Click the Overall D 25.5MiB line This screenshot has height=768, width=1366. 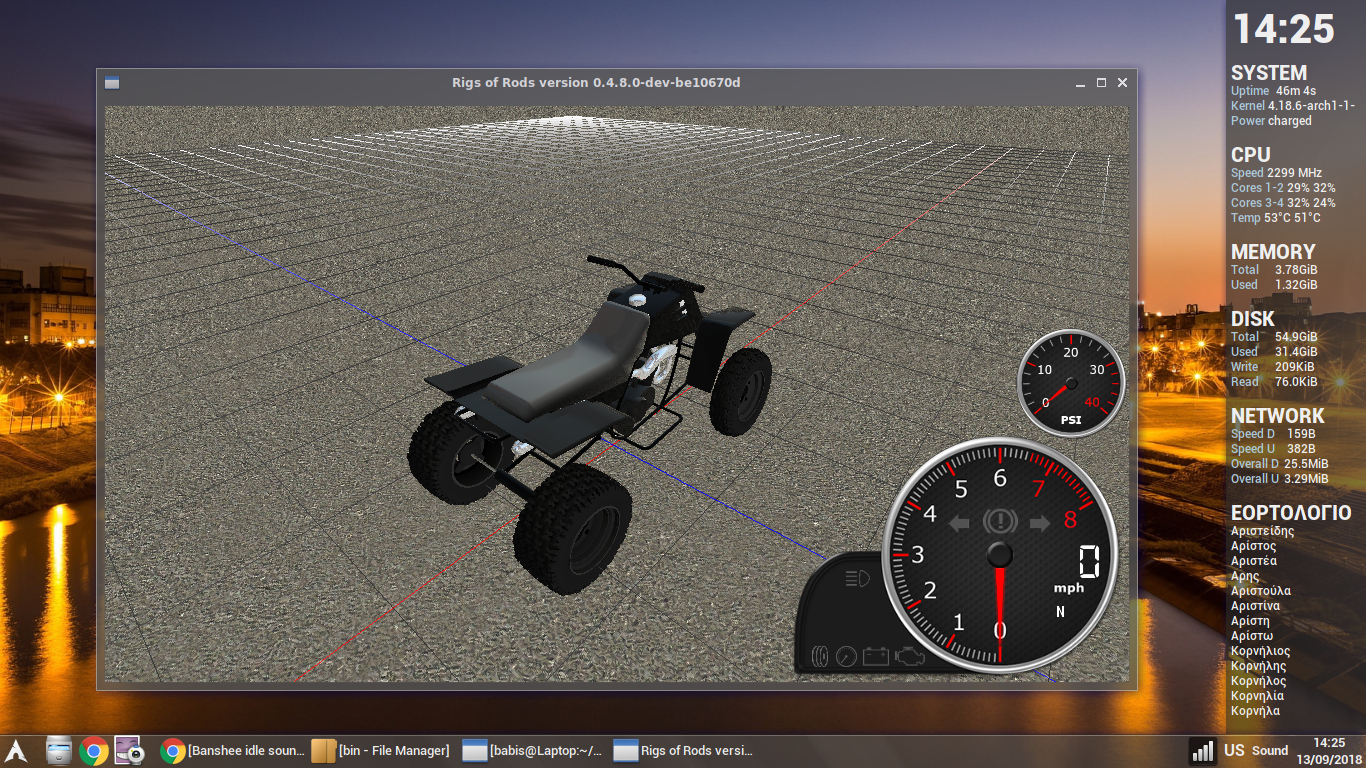point(1280,464)
